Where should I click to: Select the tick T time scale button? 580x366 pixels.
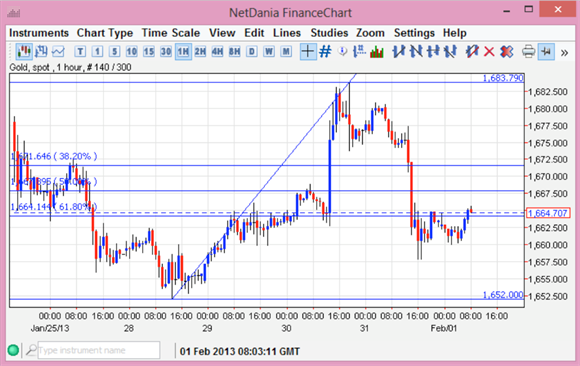80,51
